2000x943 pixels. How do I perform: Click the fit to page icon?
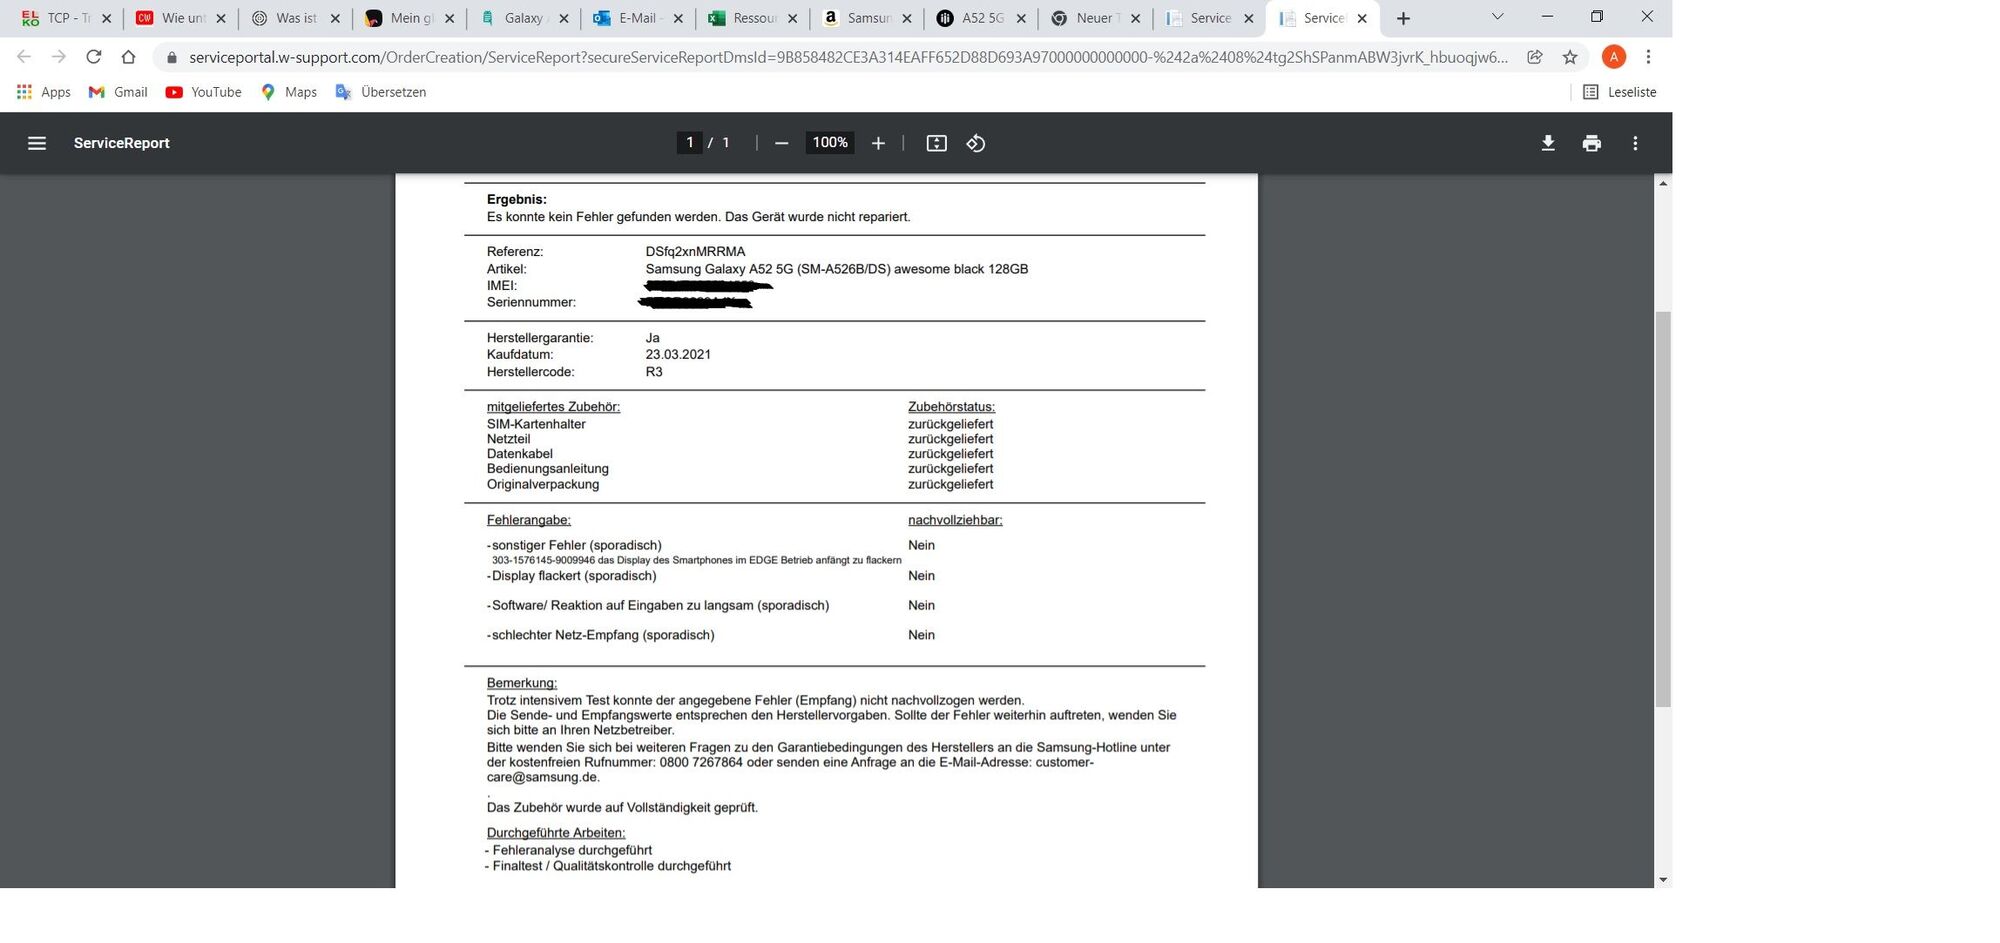tap(936, 143)
